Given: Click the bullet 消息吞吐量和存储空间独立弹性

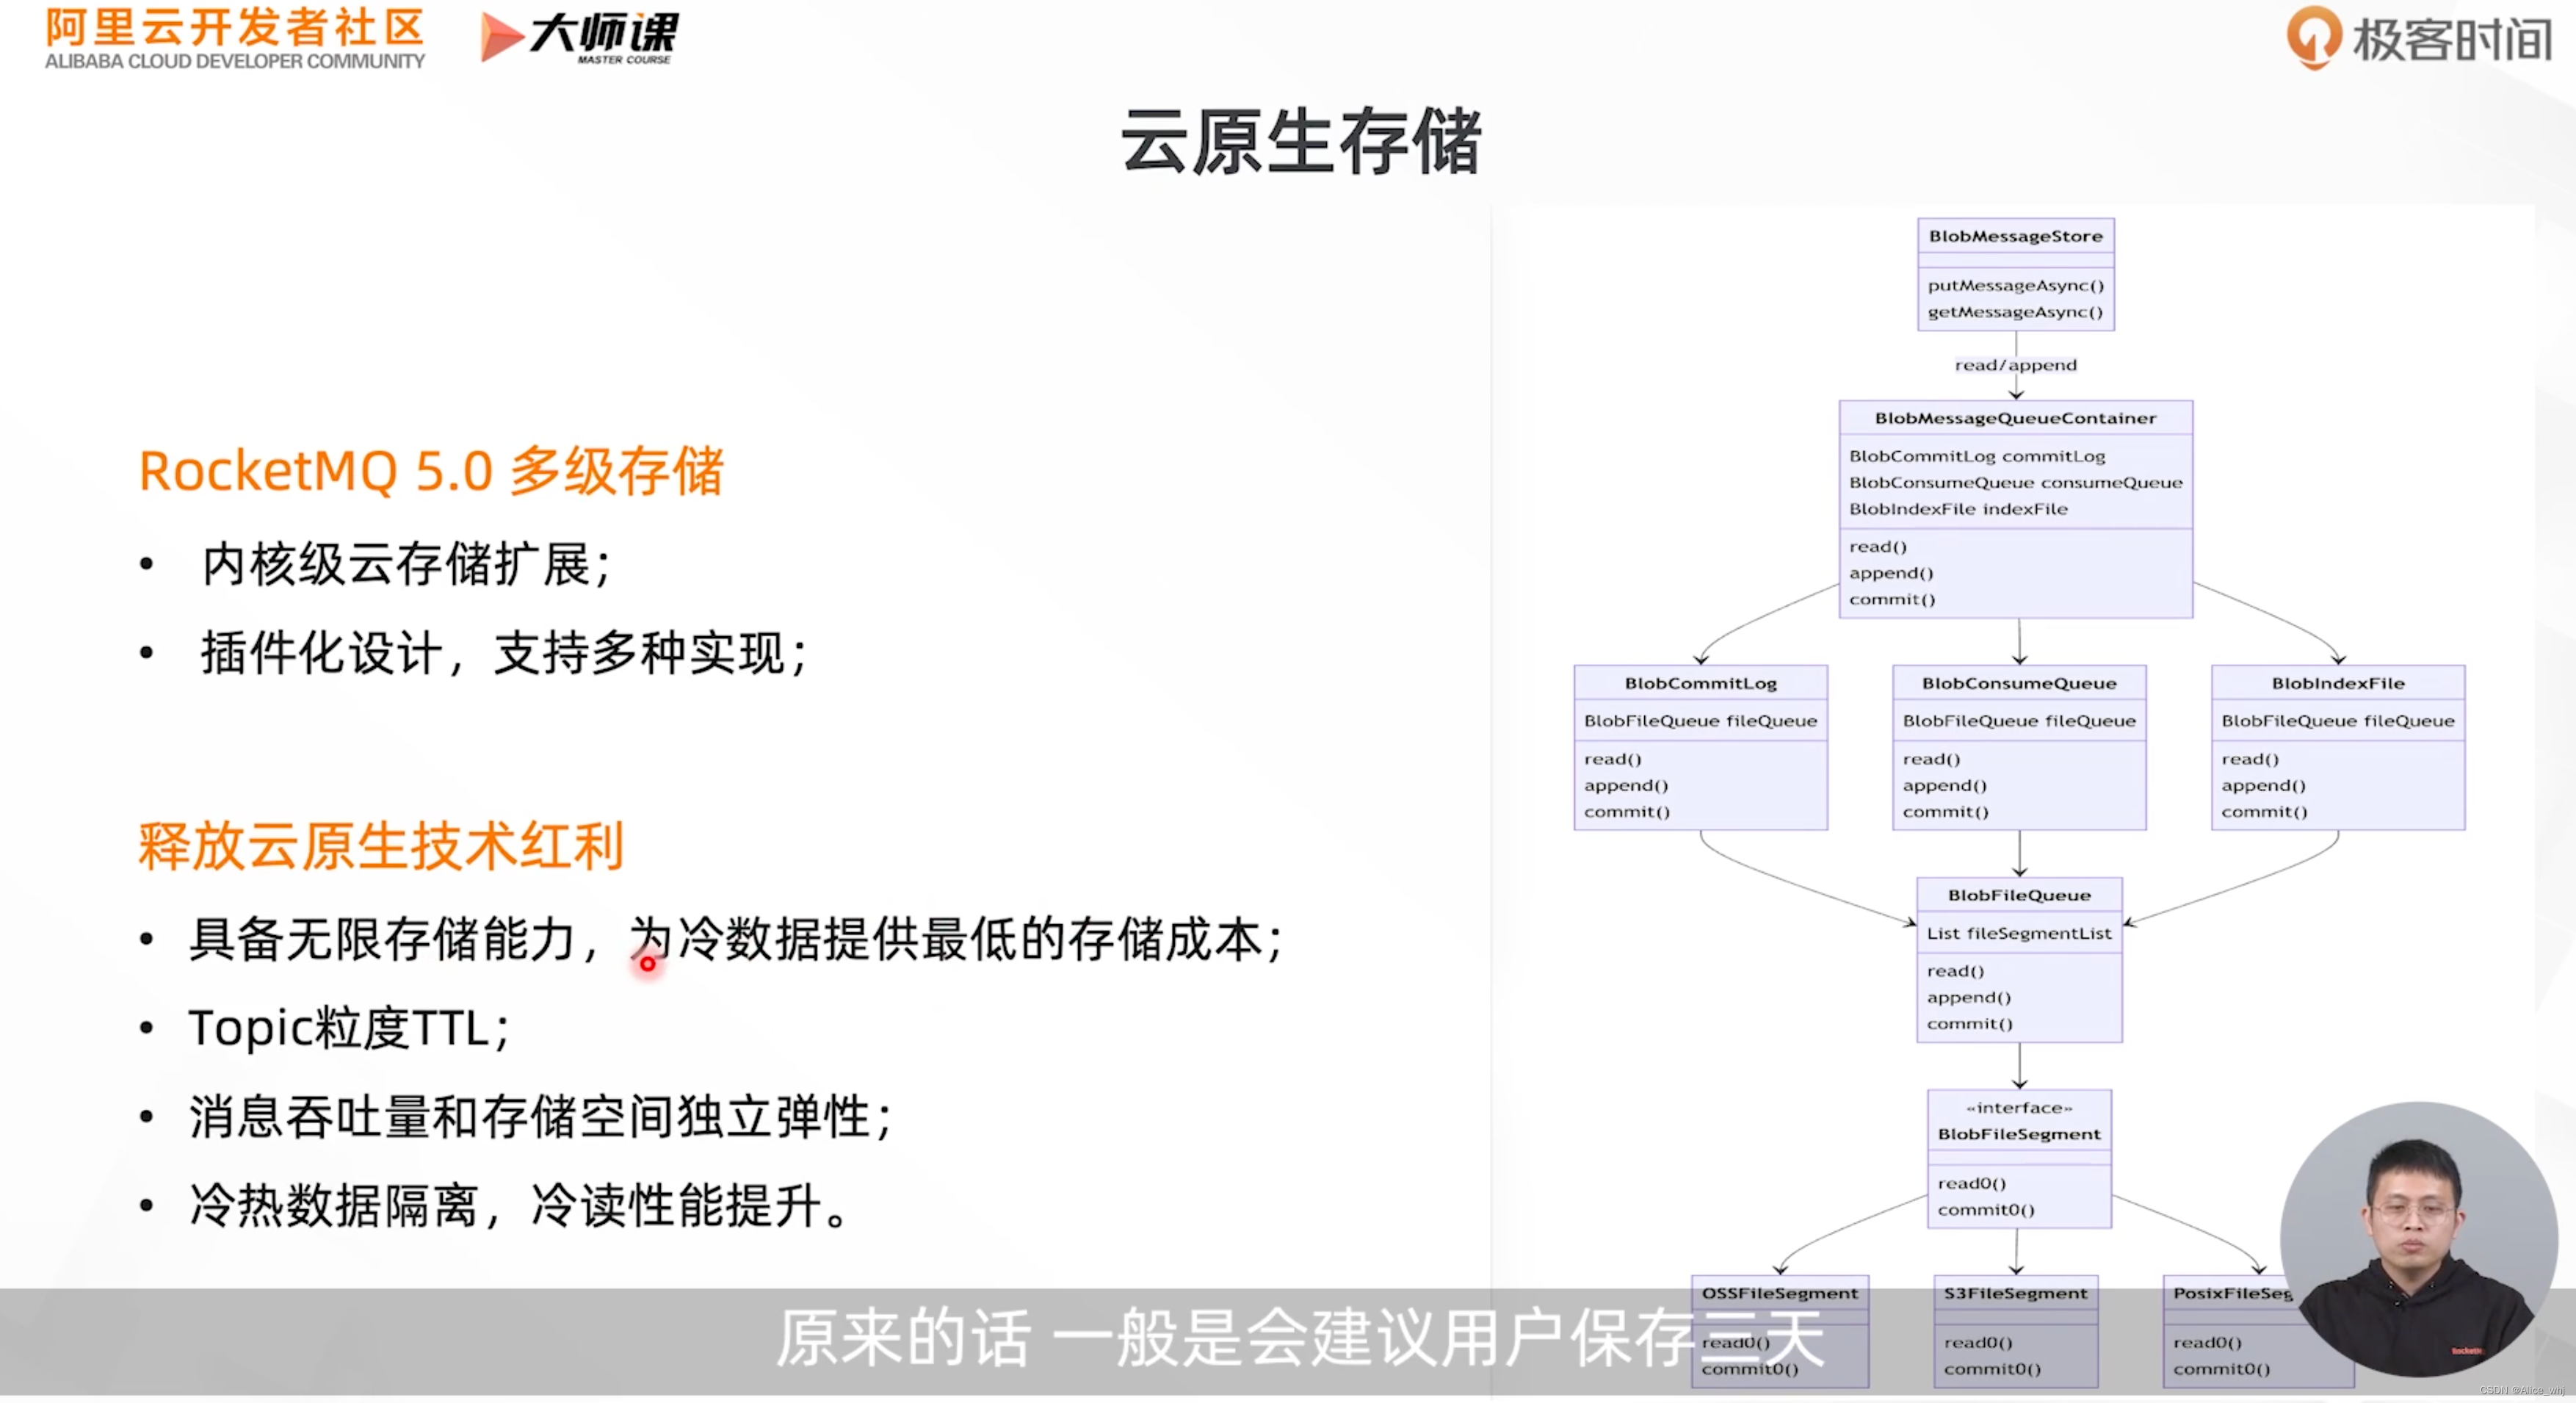Looking at the screenshot, I should pos(540,1117).
